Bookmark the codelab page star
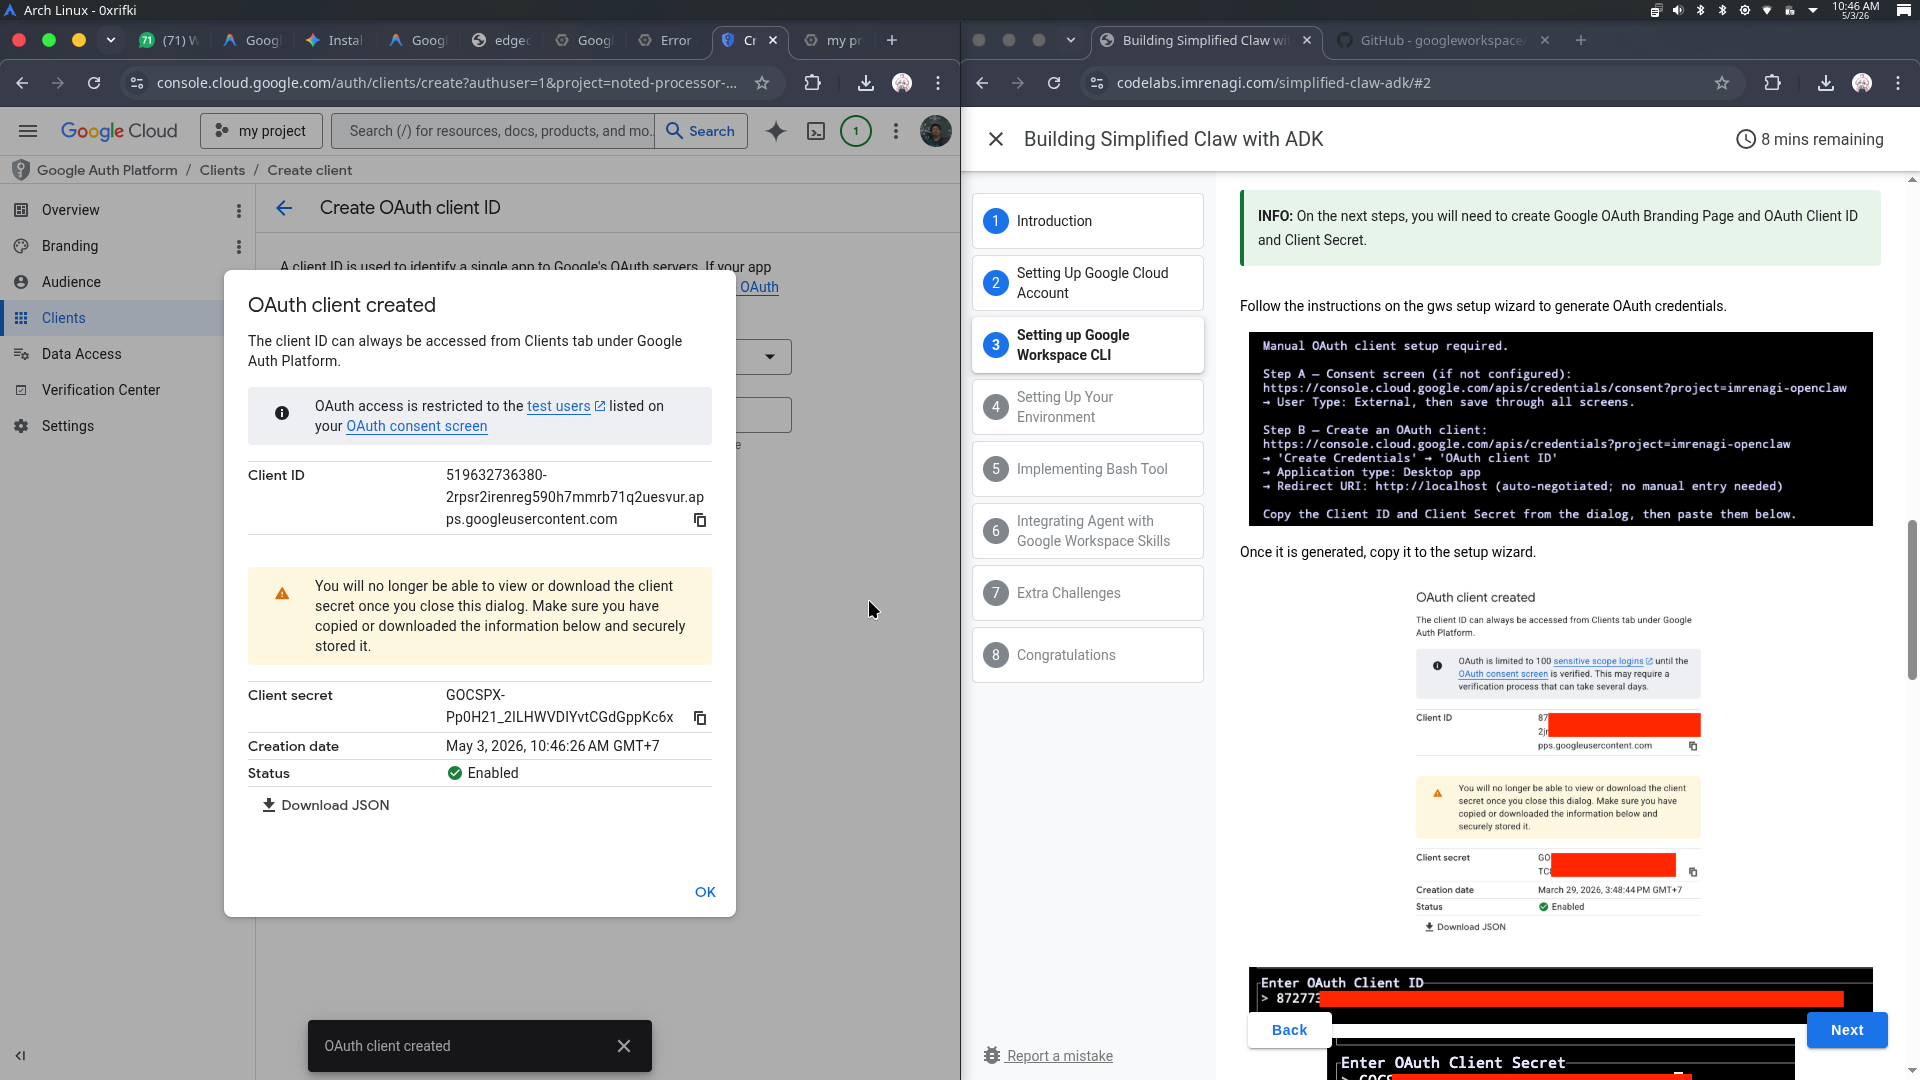This screenshot has height=1080, width=1920. [x=1722, y=83]
